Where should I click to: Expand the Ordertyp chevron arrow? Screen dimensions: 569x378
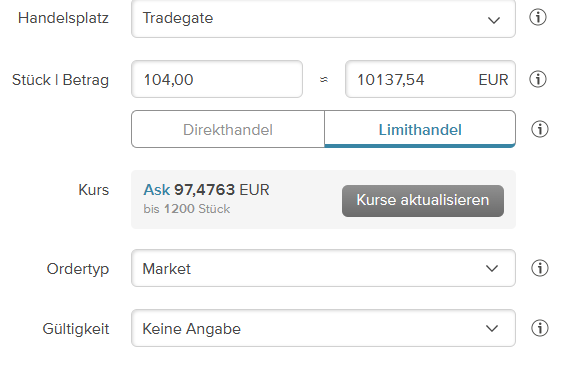coord(492,269)
